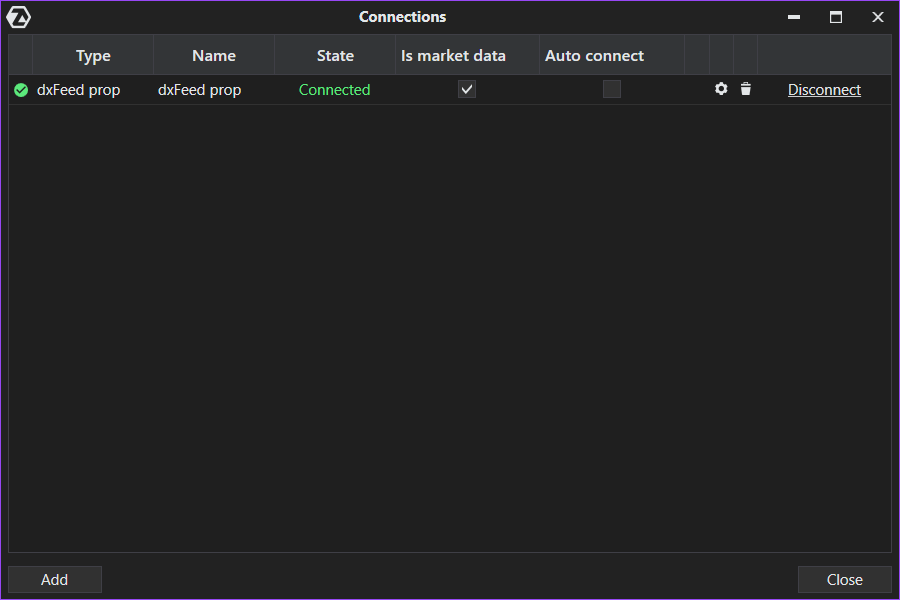Open settings for dxFeed prop connection
The width and height of the screenshot is (900, 600).
[721, 89]
